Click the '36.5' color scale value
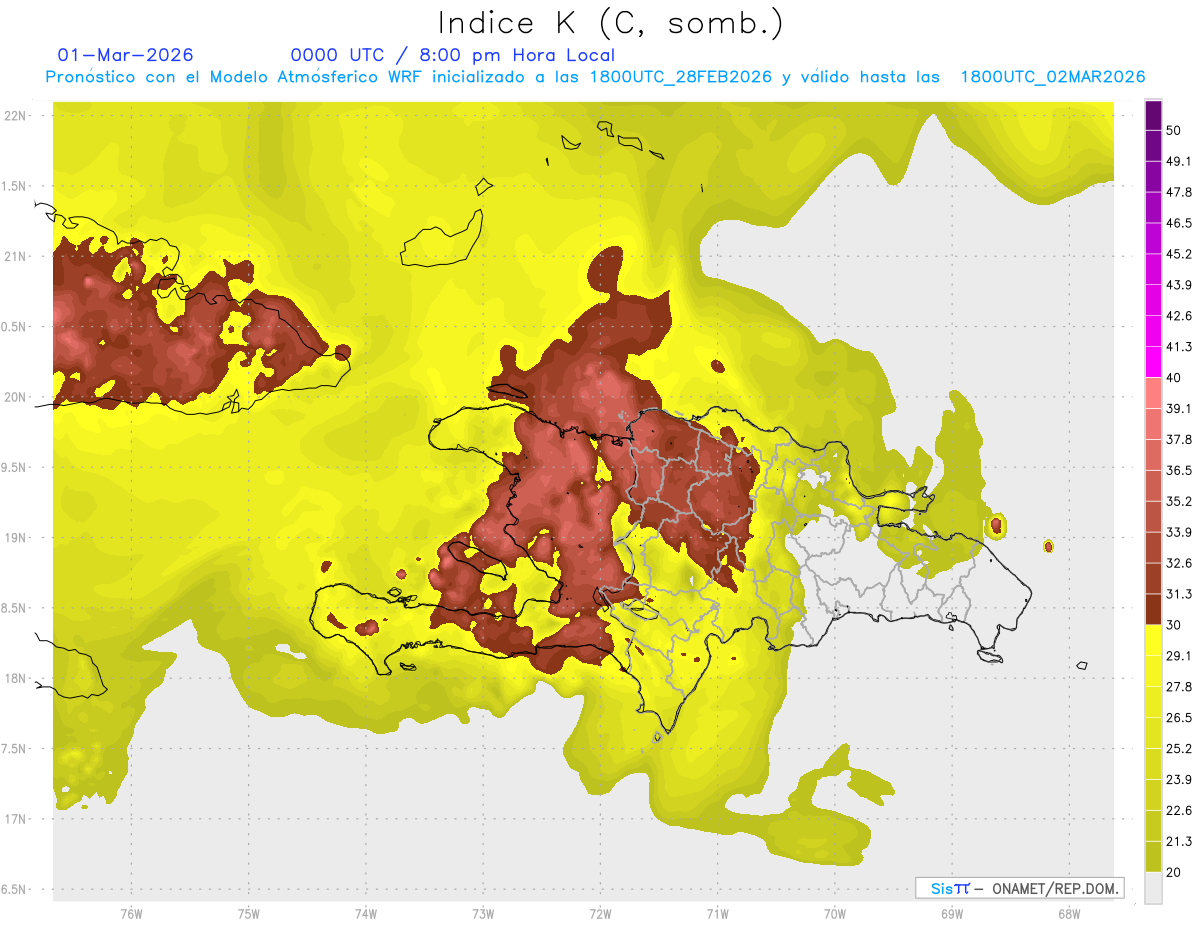Screen dimensions: 1200x927 [x=1179, y=470]
